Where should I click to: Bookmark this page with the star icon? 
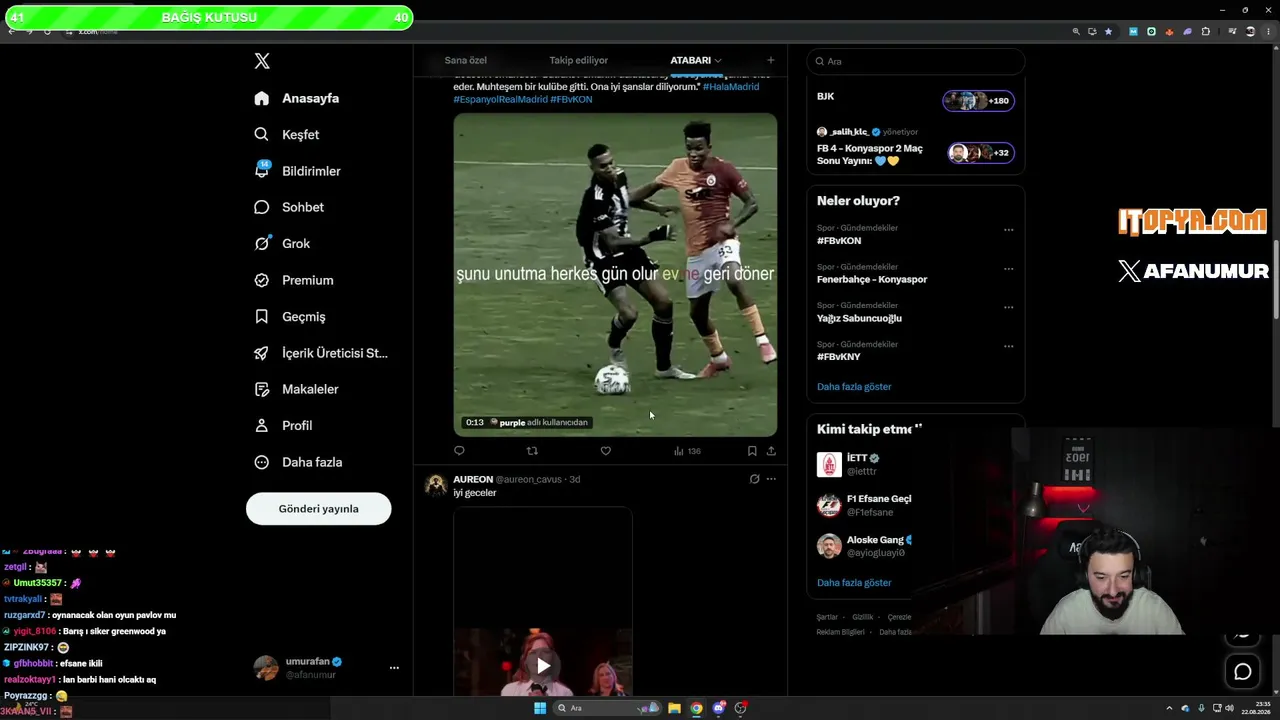(1108, 31)
